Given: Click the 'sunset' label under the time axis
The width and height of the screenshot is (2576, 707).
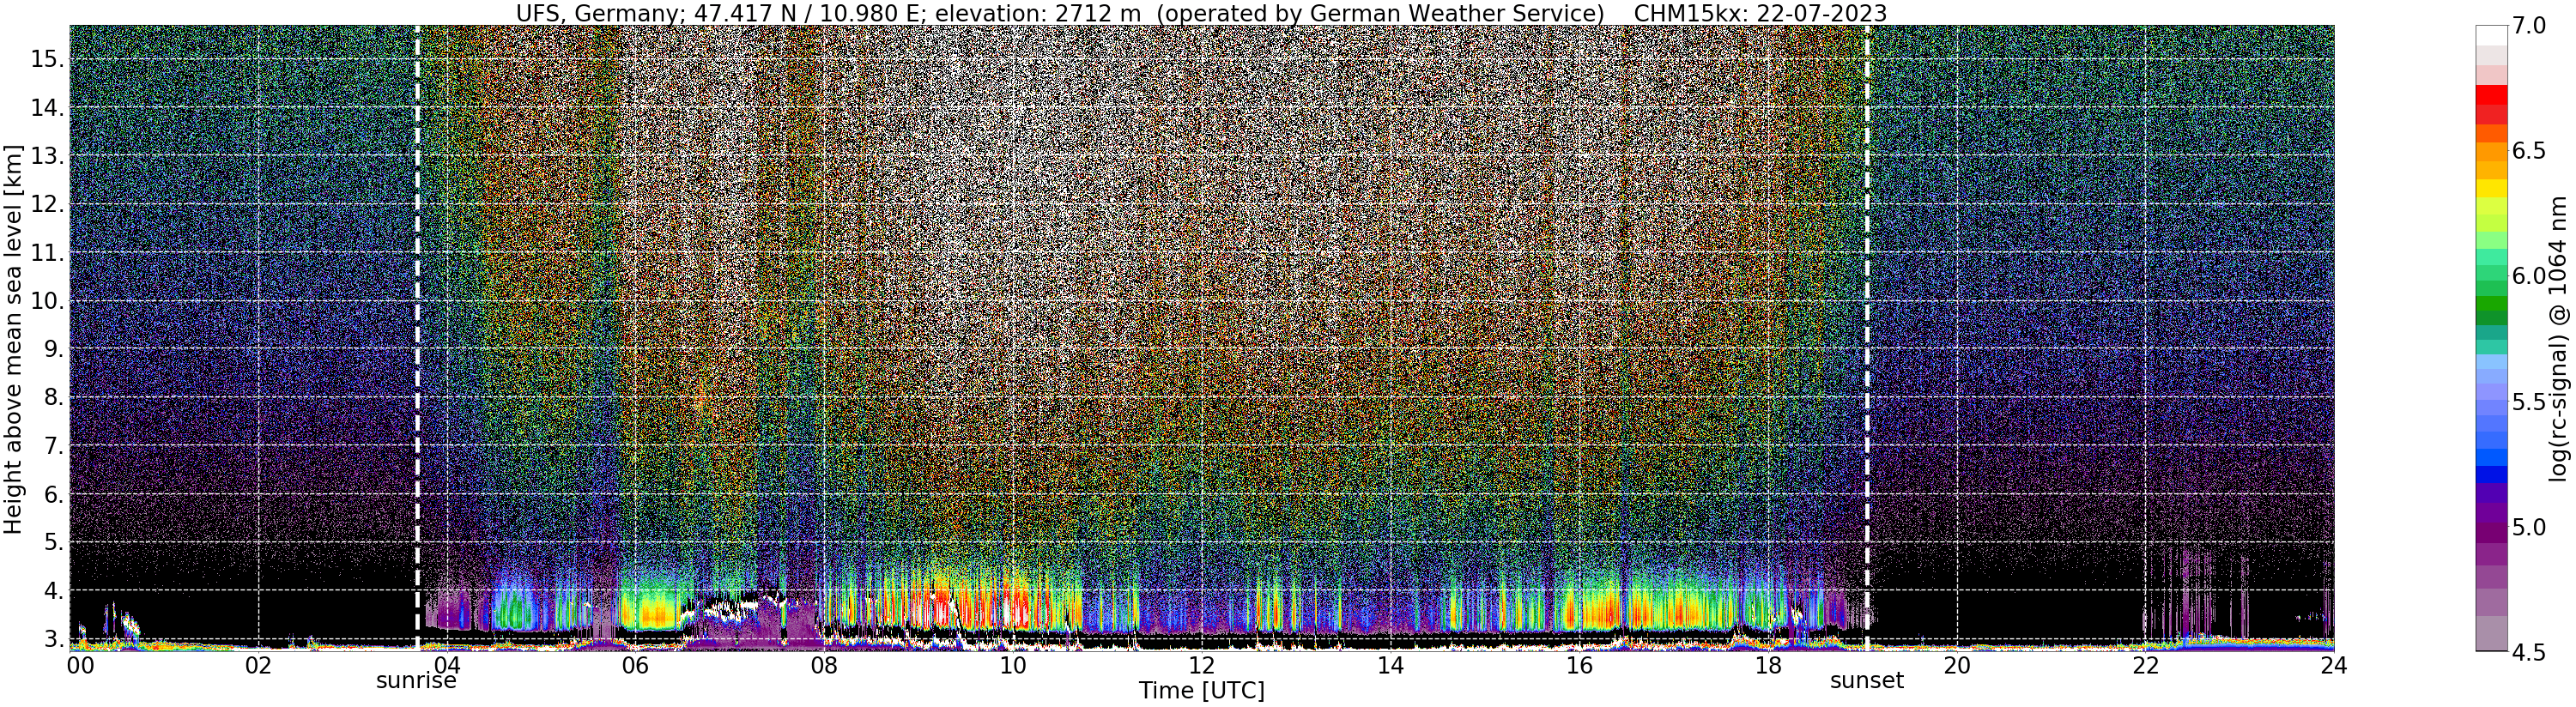Looking at the screenshot, I should pos(1867,681).
